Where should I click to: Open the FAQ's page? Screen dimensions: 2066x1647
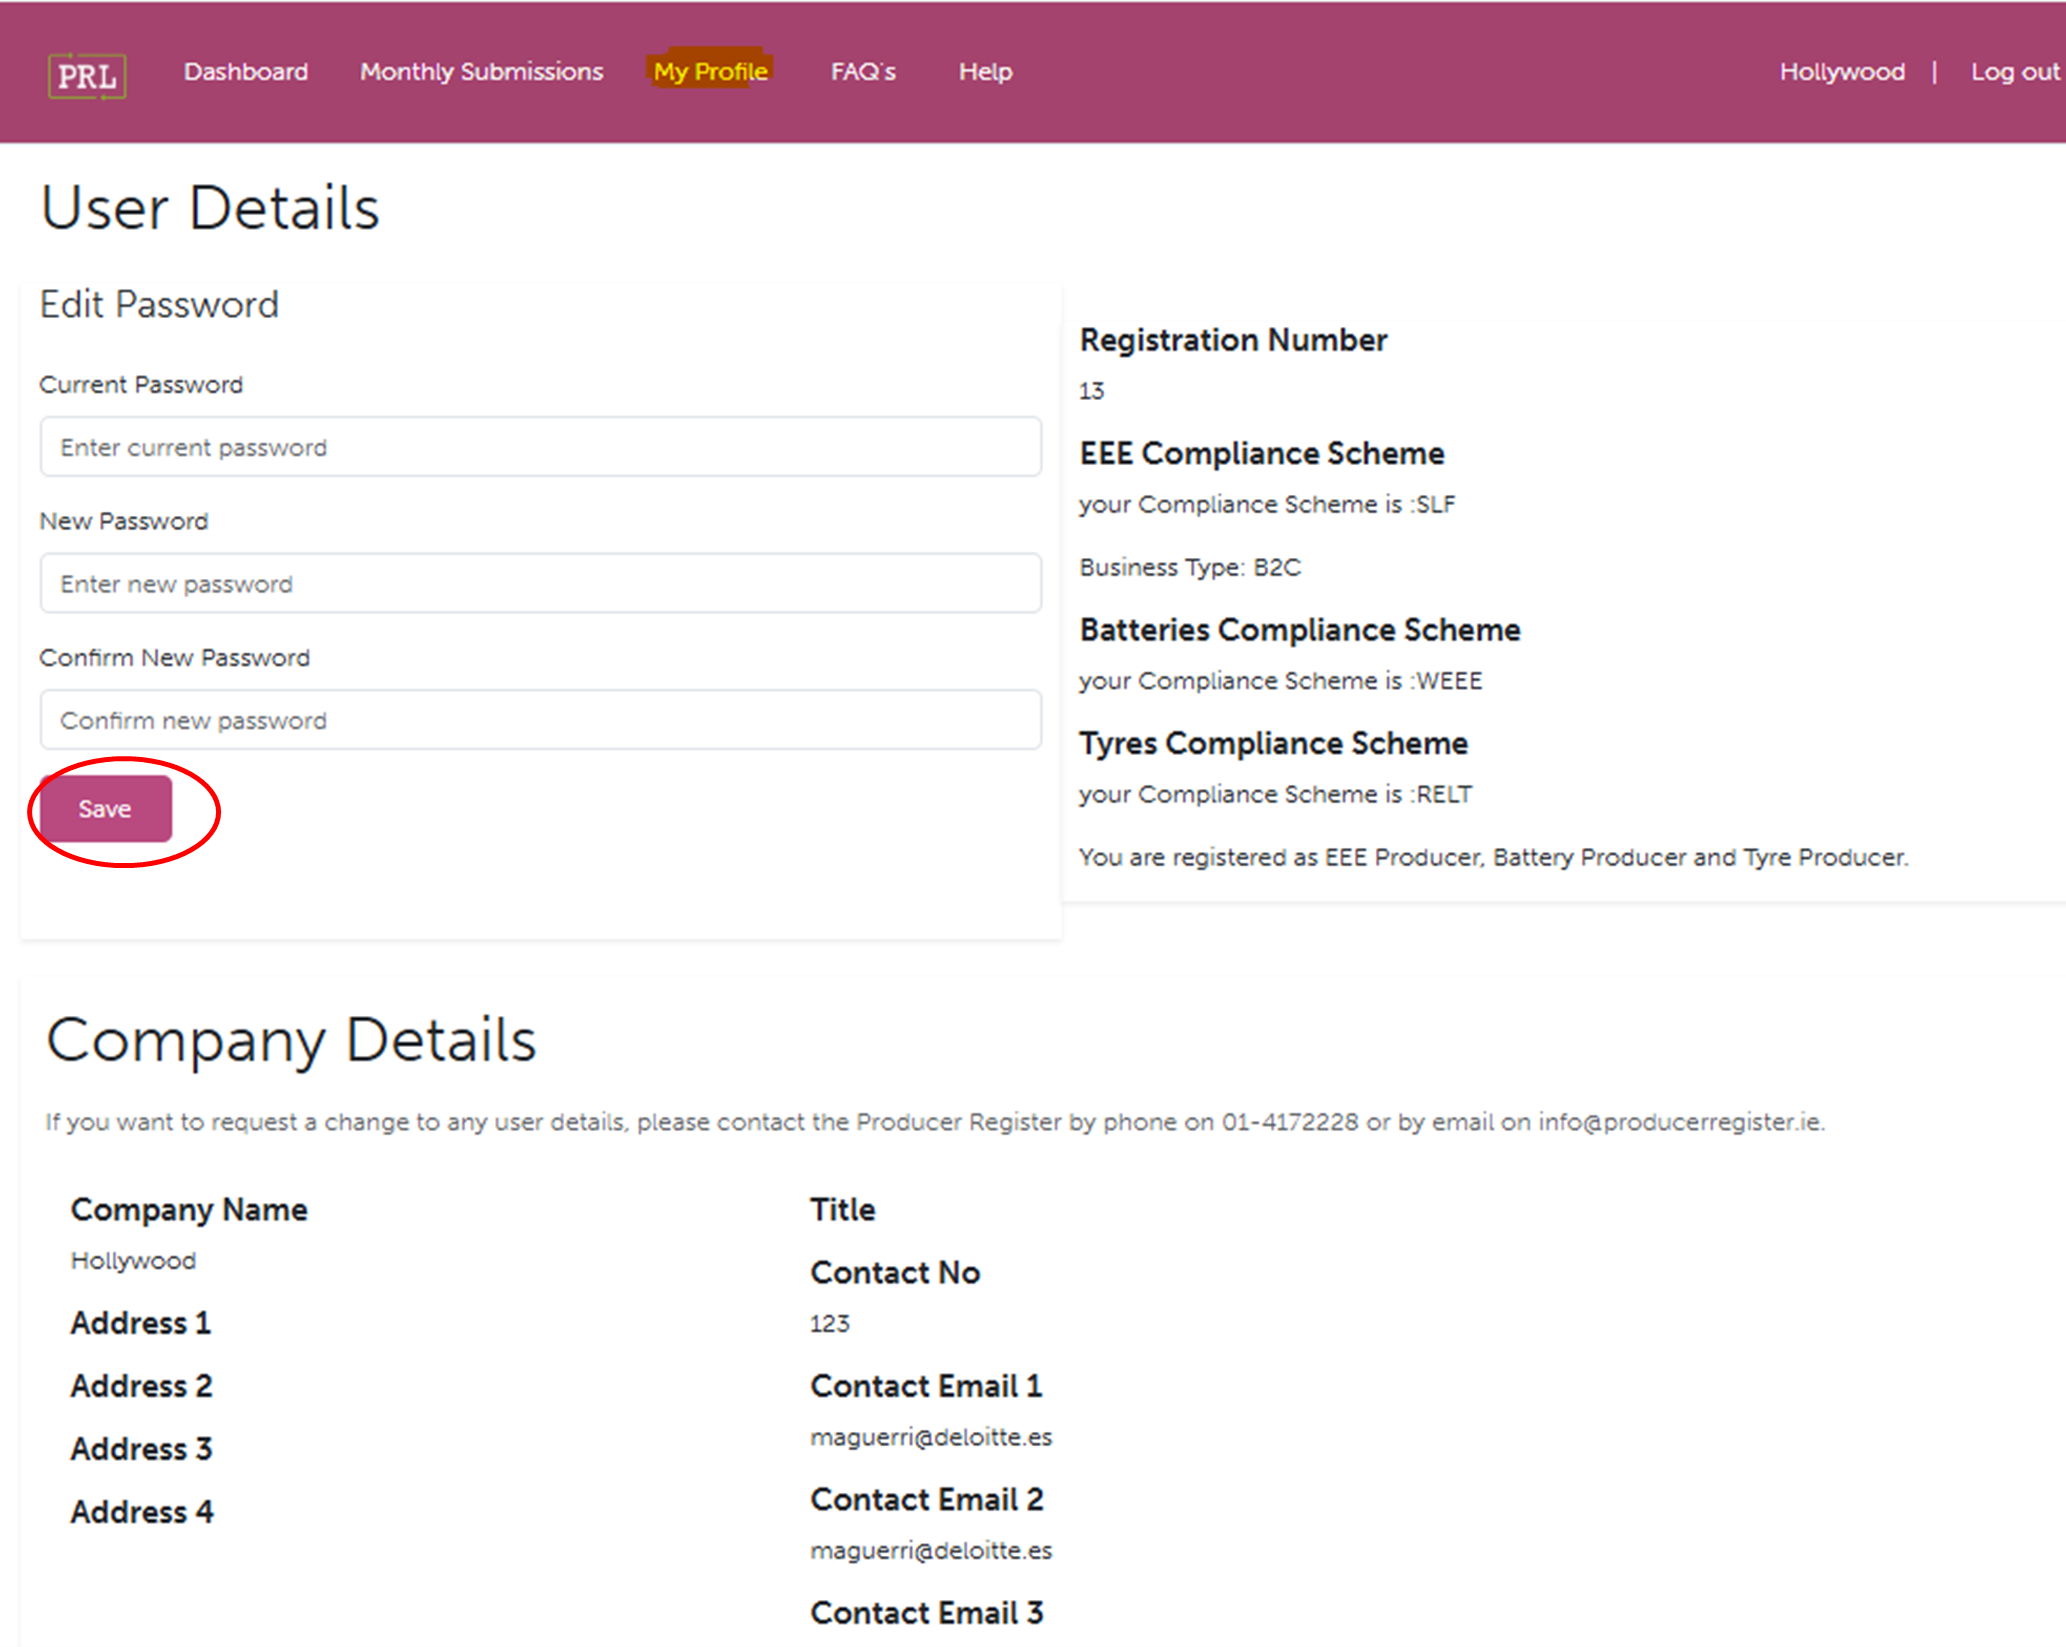863,72
